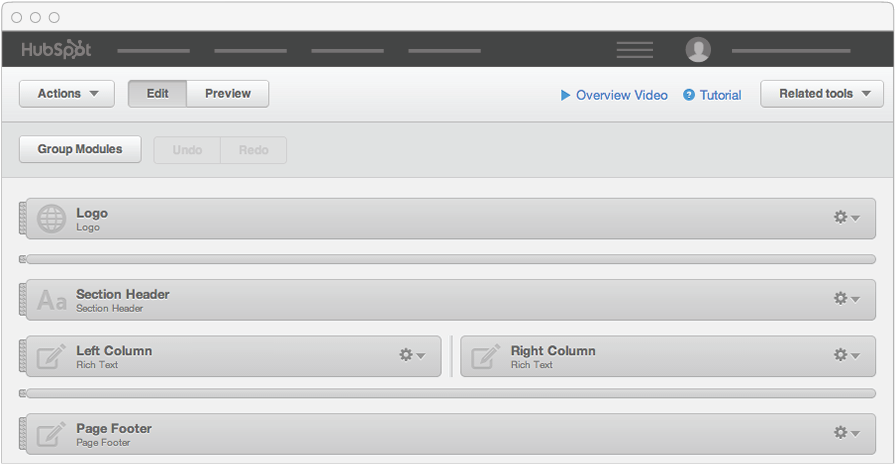Image resolution: width=896 pixels, height=465 pixels.
Task: Open the Tutorial help link
Action: pos(712,95)
